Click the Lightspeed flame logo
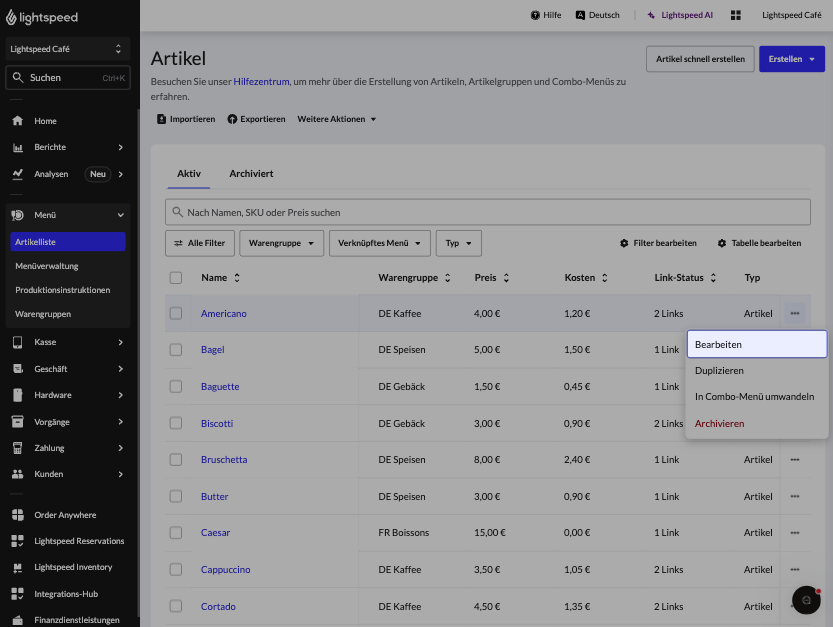 (11, 17)
